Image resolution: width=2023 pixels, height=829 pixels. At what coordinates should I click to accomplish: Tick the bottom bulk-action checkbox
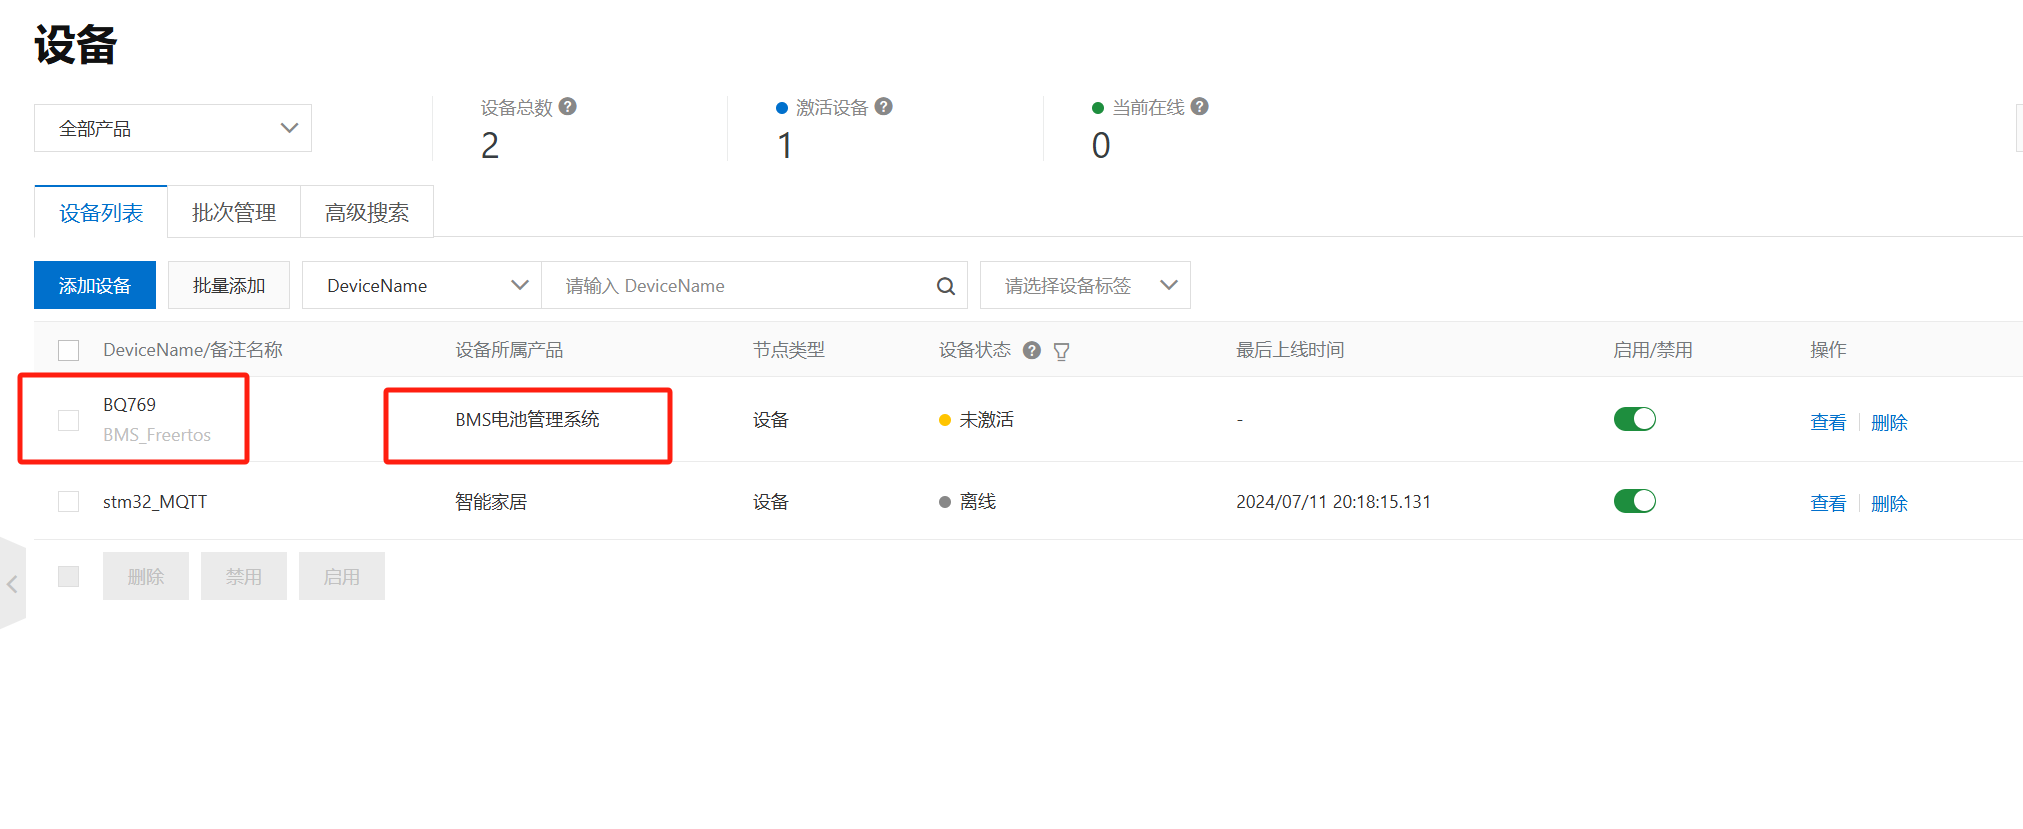point(68,576)
